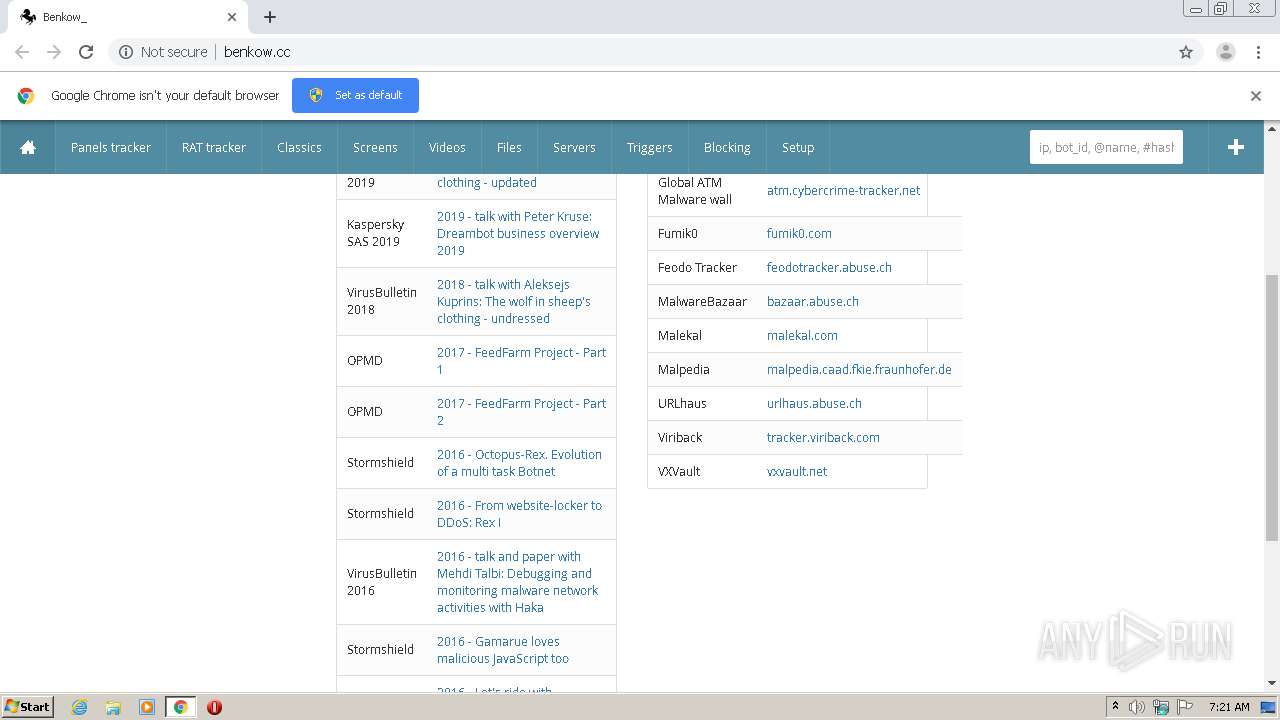Open atm.cybercrime-tracker.net link

click(843, 190)
